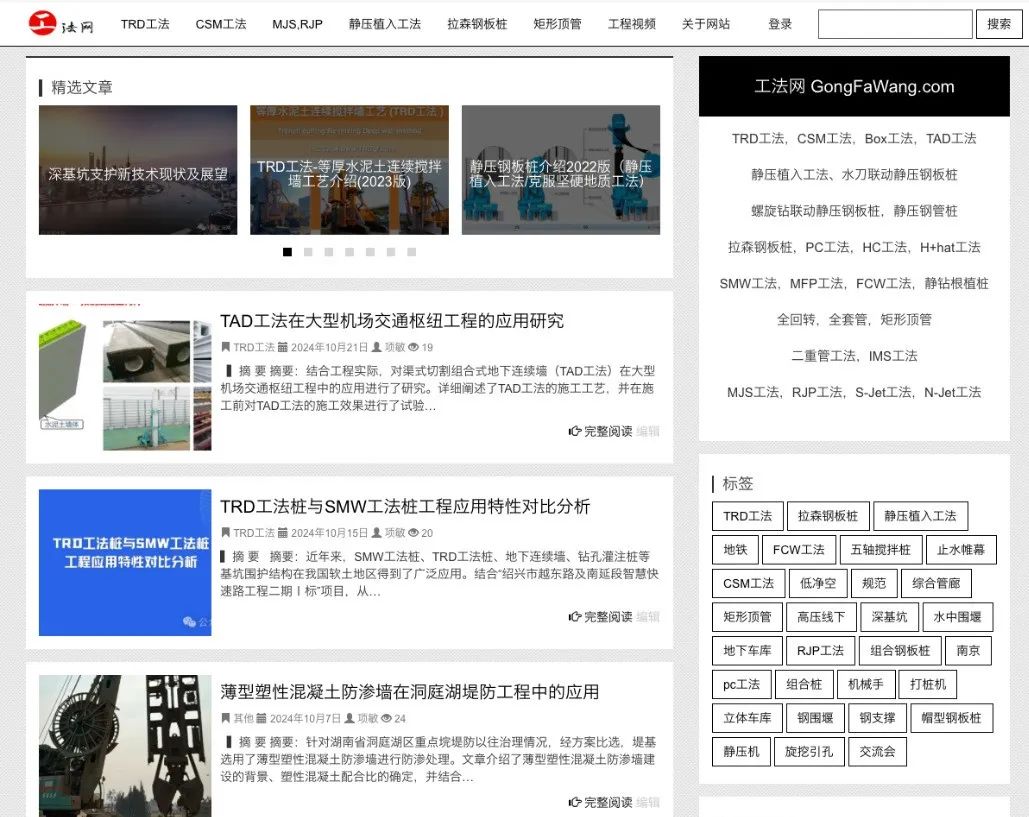The height and width of the screenshot is (817, 1029).
Task: Focus the search input field
Action: pos(895,24)
